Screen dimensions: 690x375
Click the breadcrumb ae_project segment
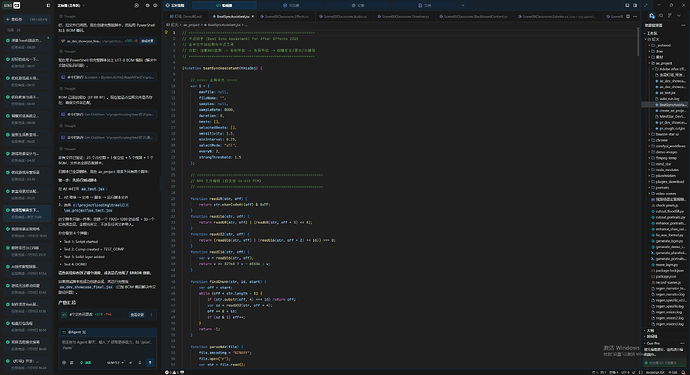[192, 25]
